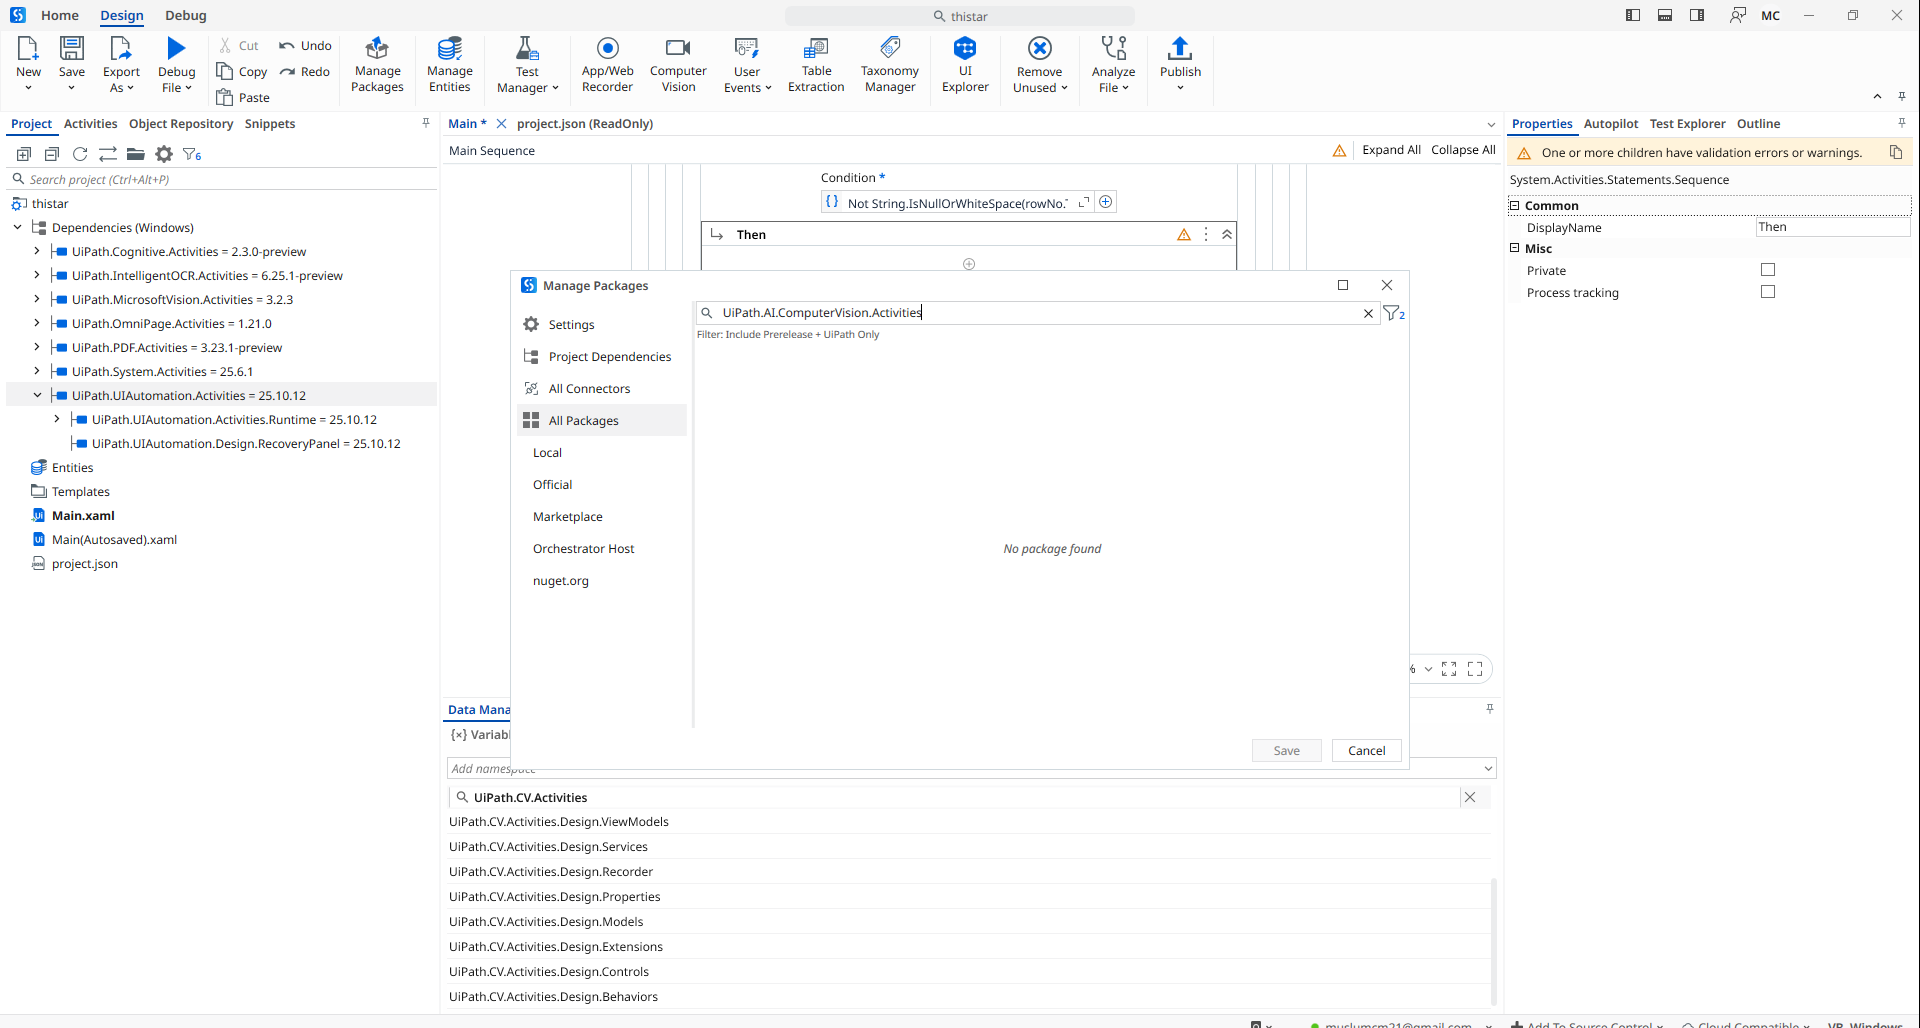The image size is (1920, 1028).
Task: Select All Connectors in Manage Packages
Action: tap(602, 388)
